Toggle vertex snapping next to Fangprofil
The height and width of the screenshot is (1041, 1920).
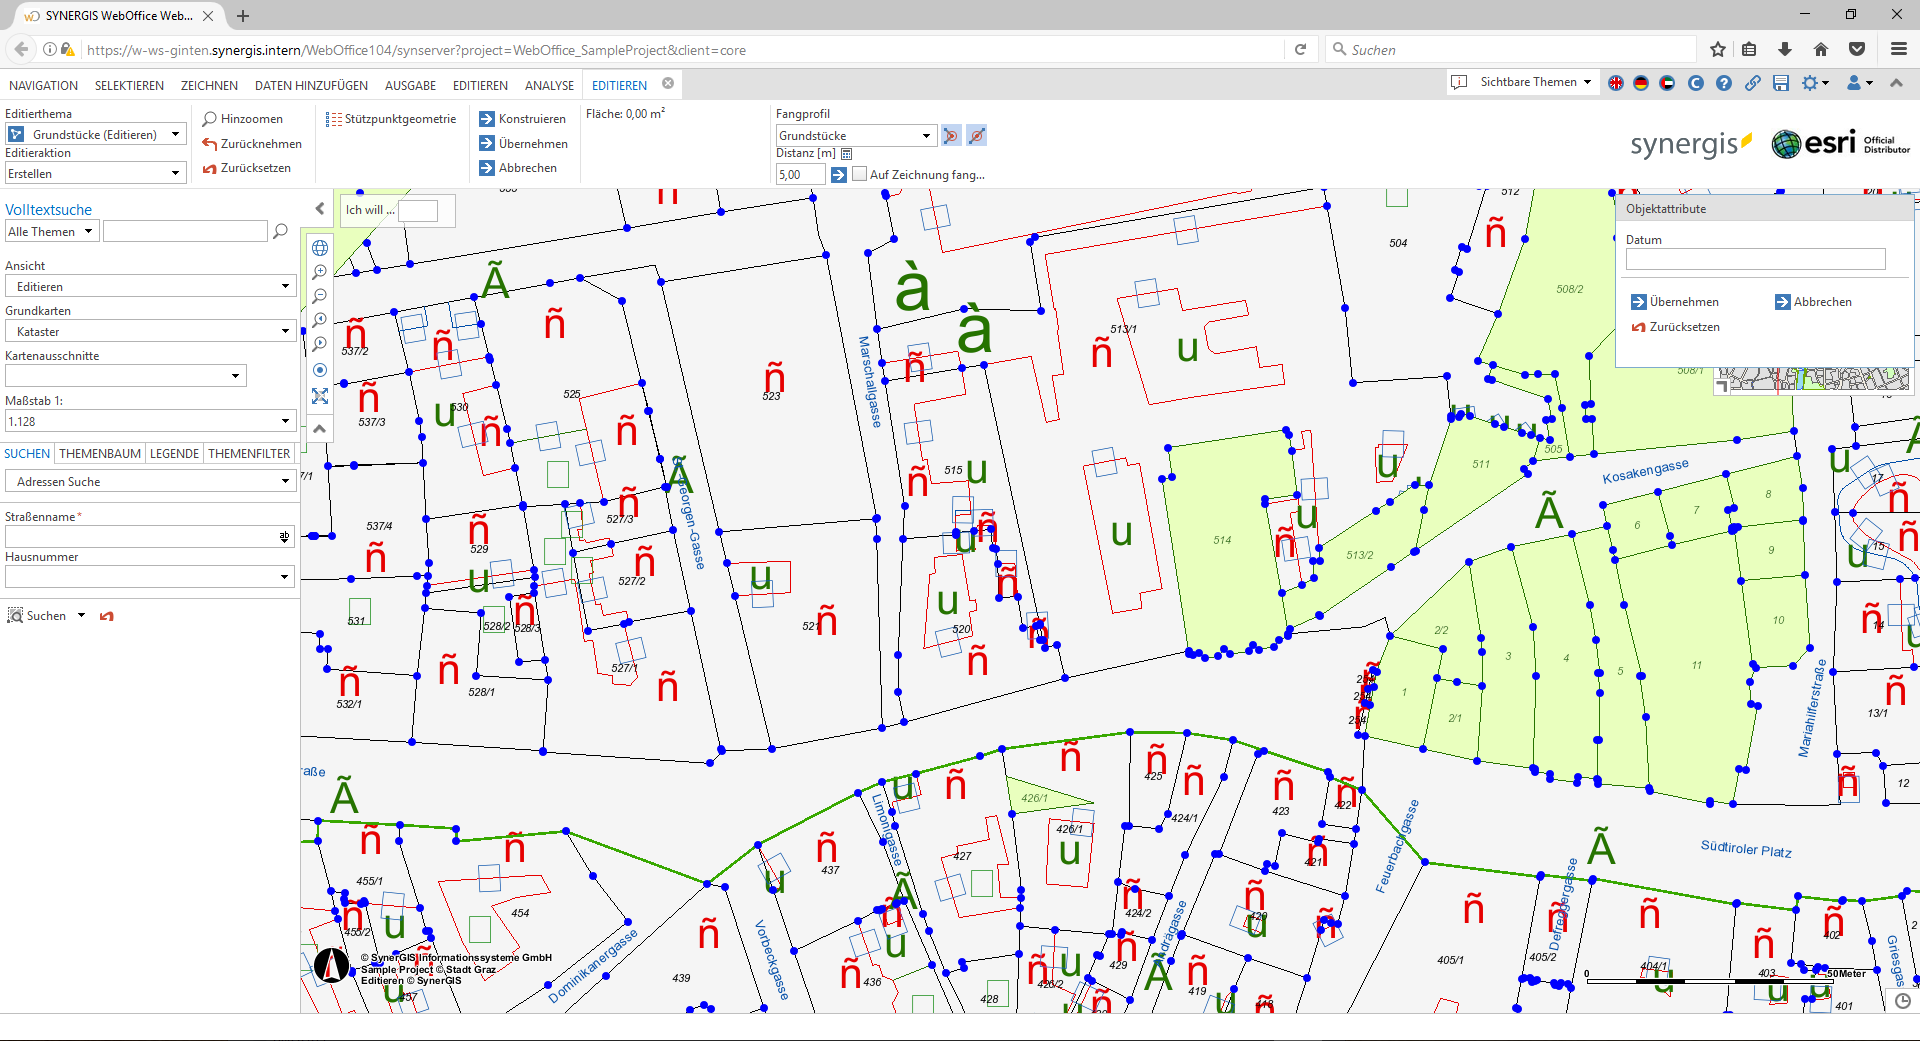951,135
